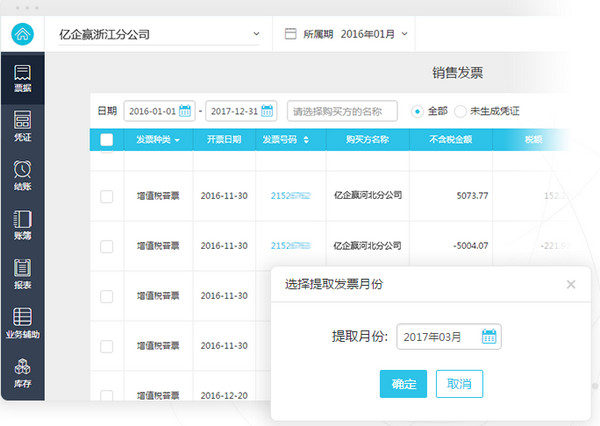Select the 全部 radio option

coord(417,111)
